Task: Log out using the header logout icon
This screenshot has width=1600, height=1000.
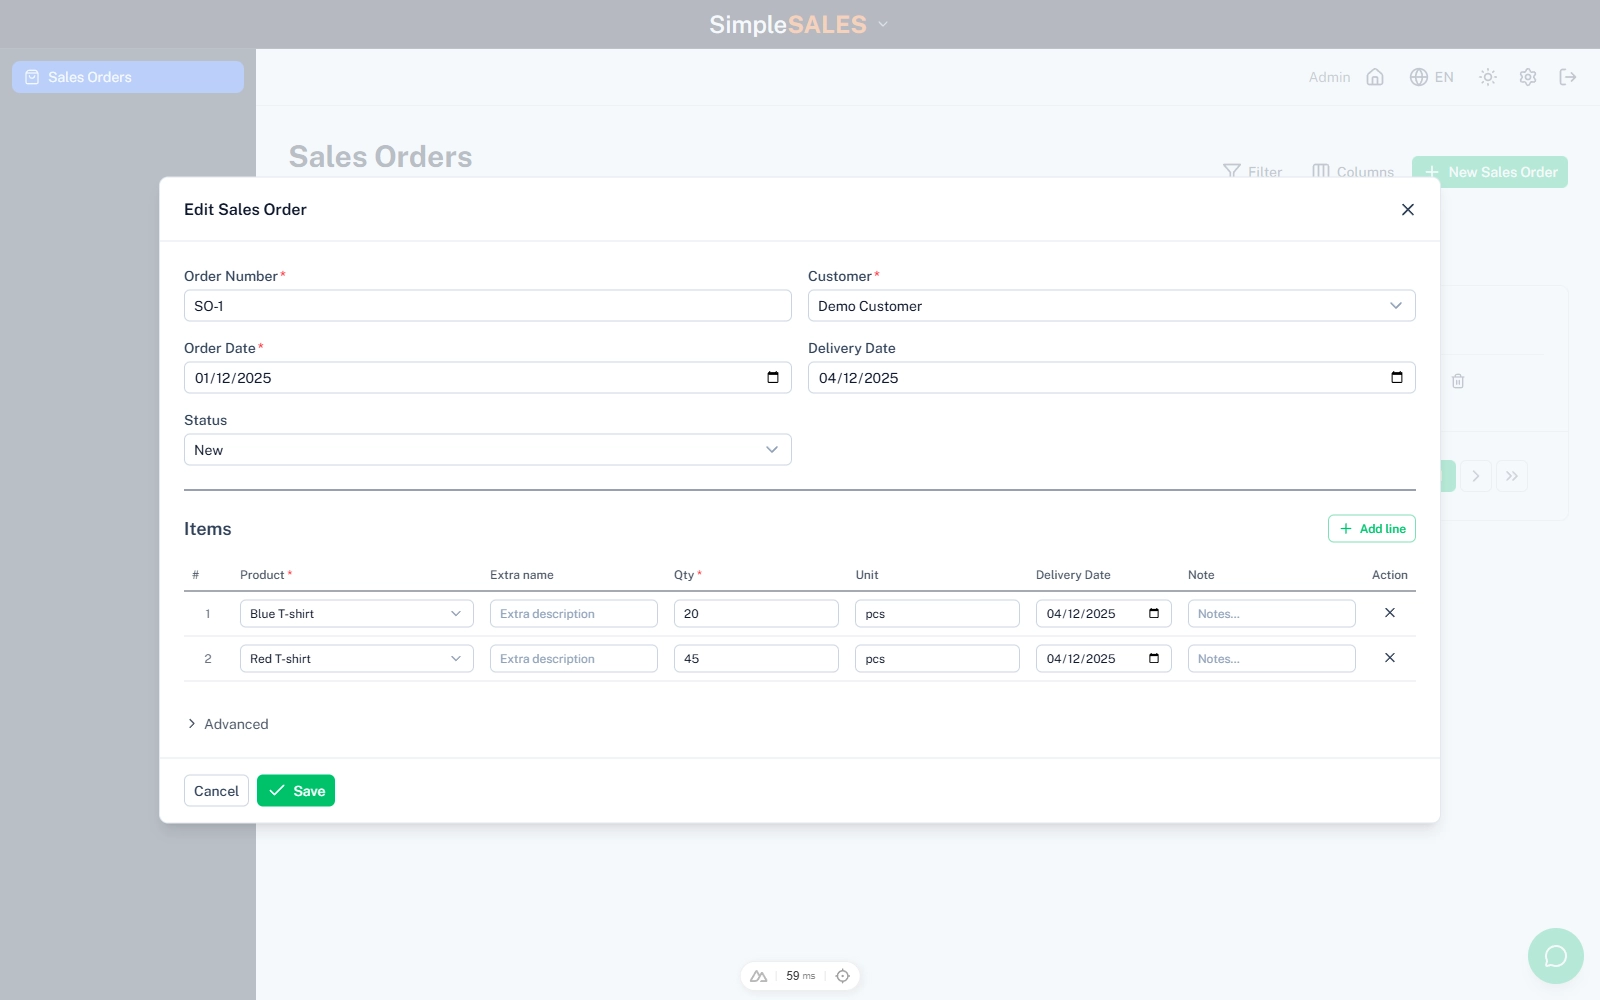Action: (1567, 77)
